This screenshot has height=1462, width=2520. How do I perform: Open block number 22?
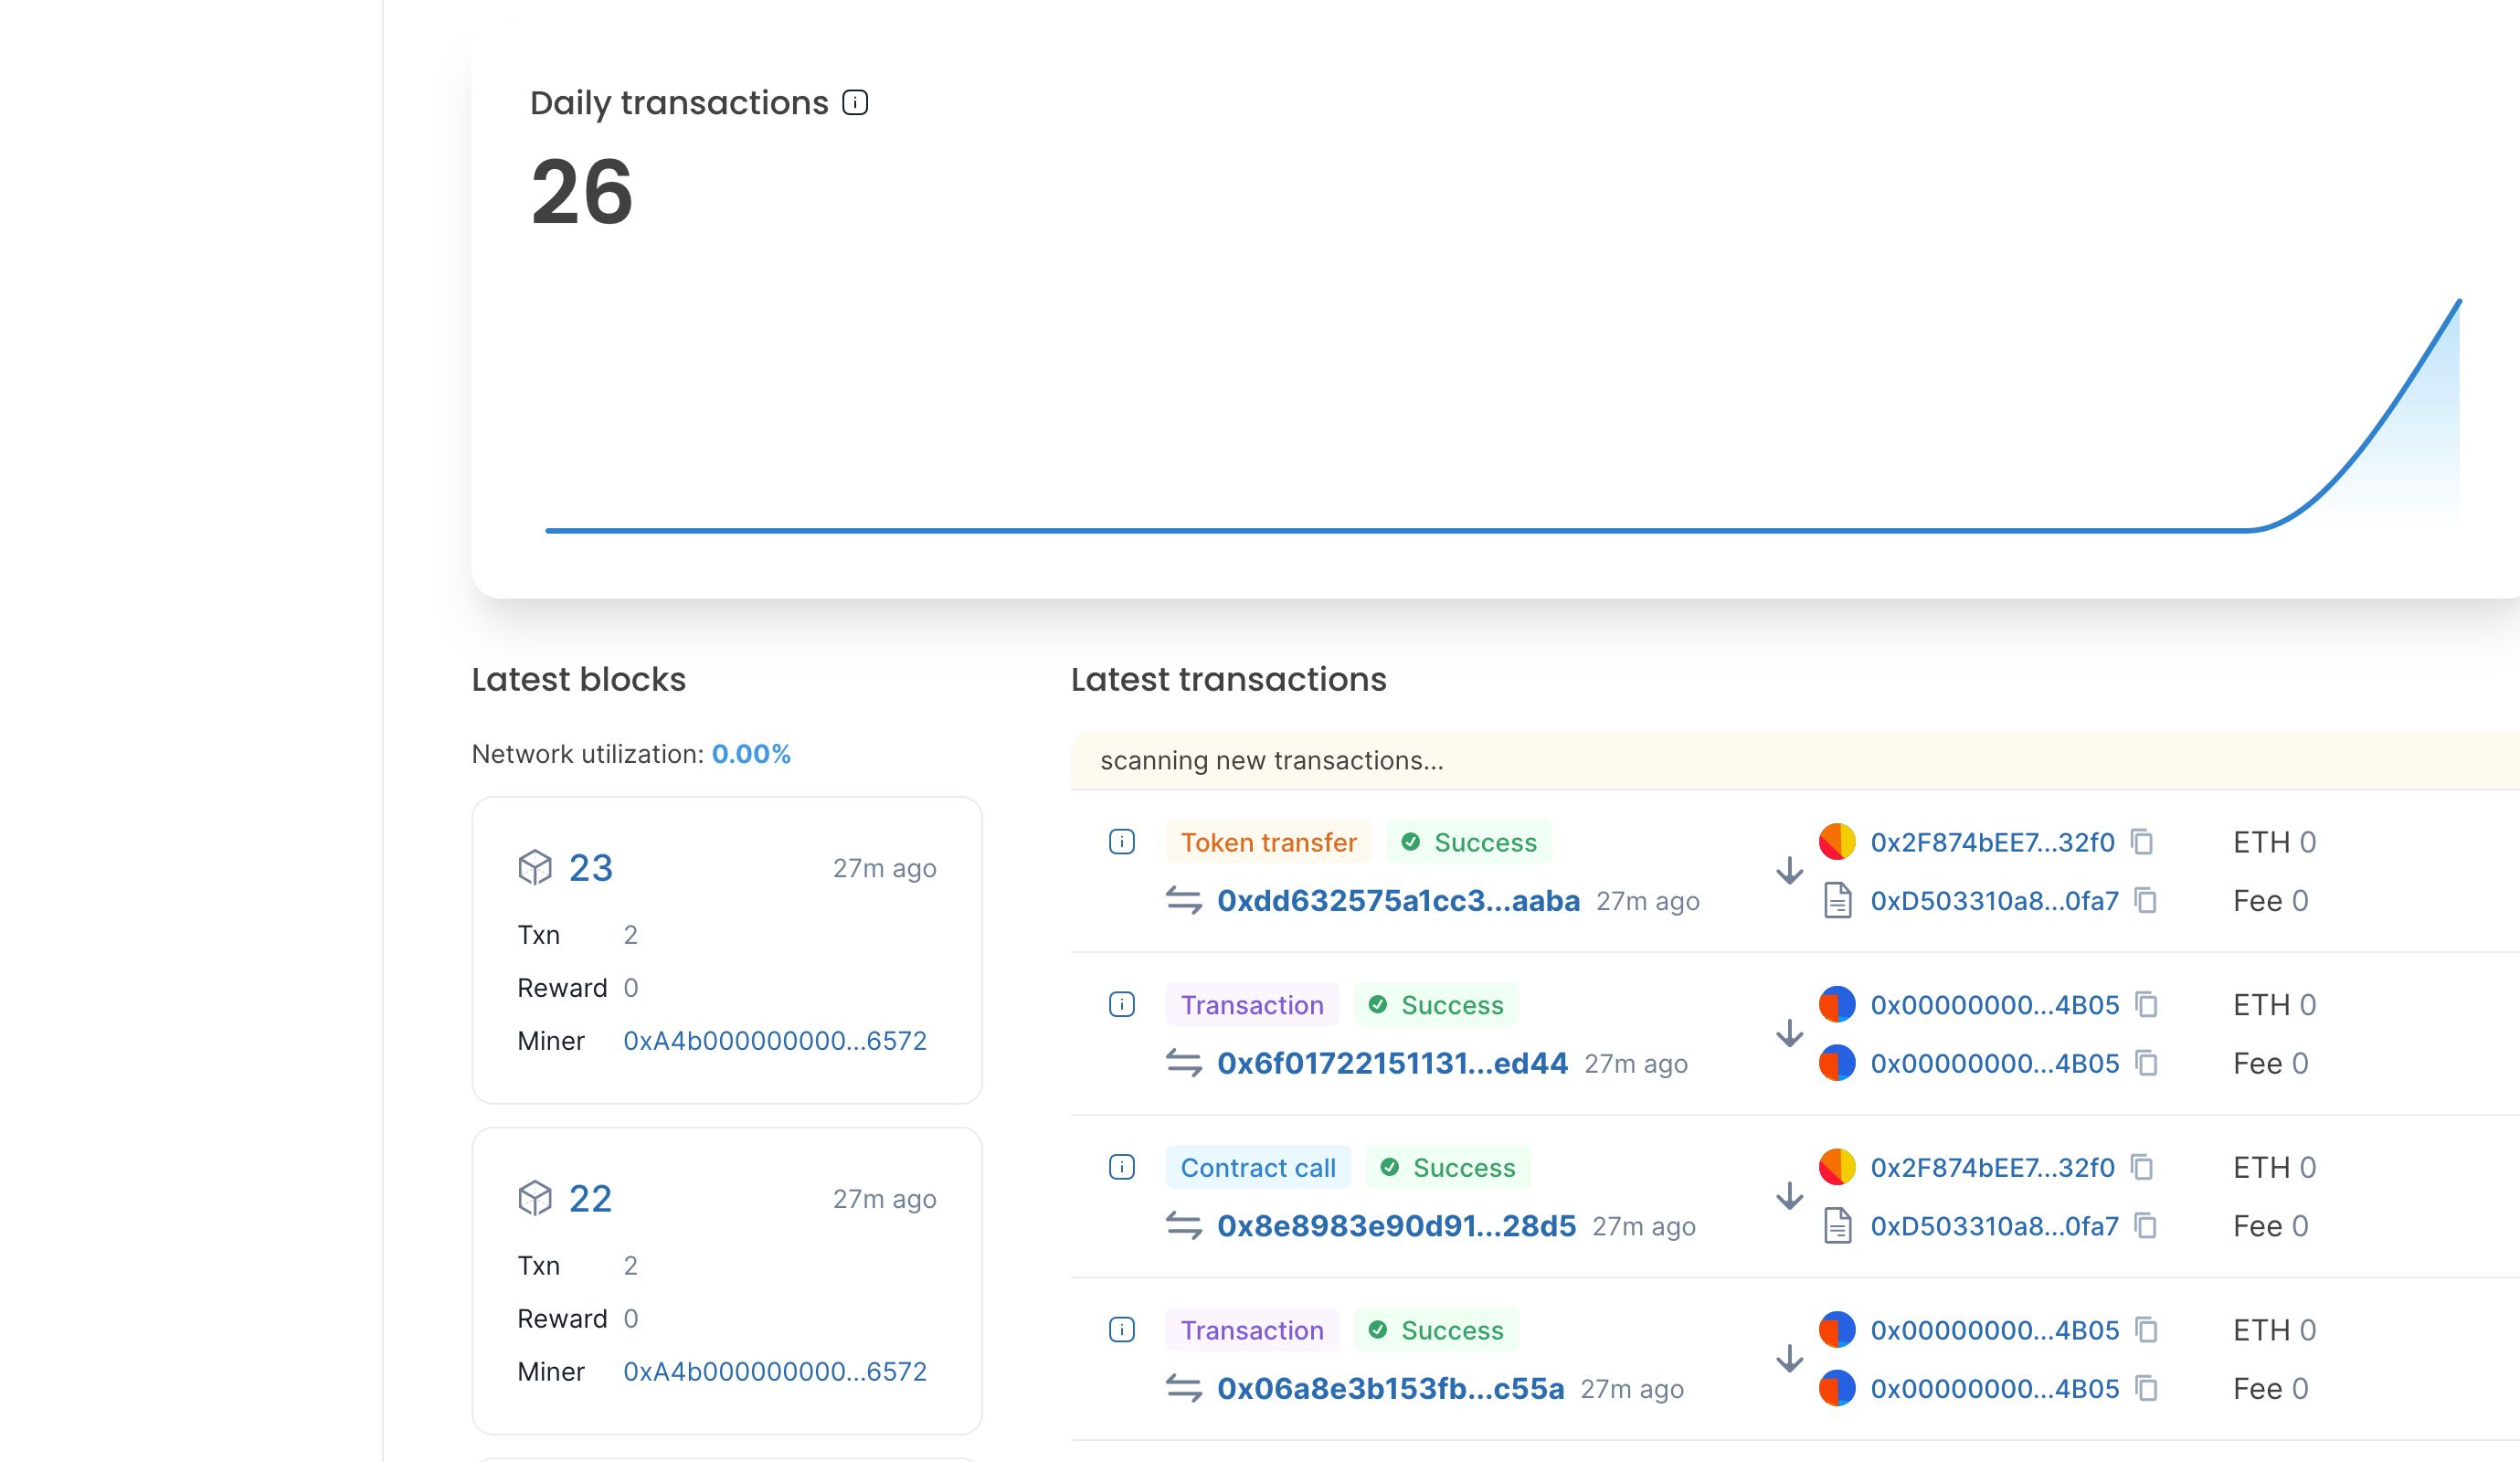click(590, 1199)
